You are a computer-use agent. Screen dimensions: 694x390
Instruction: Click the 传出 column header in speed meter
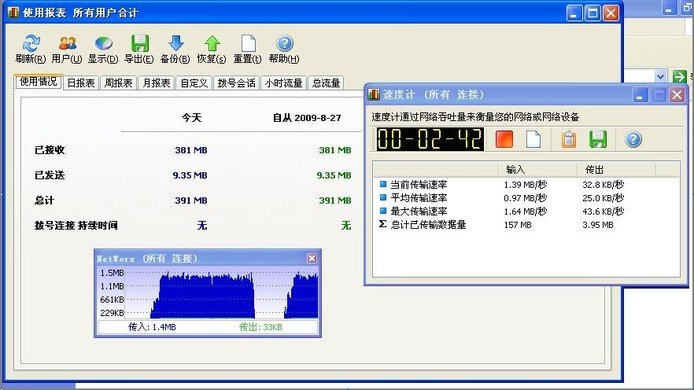(616, 170)
